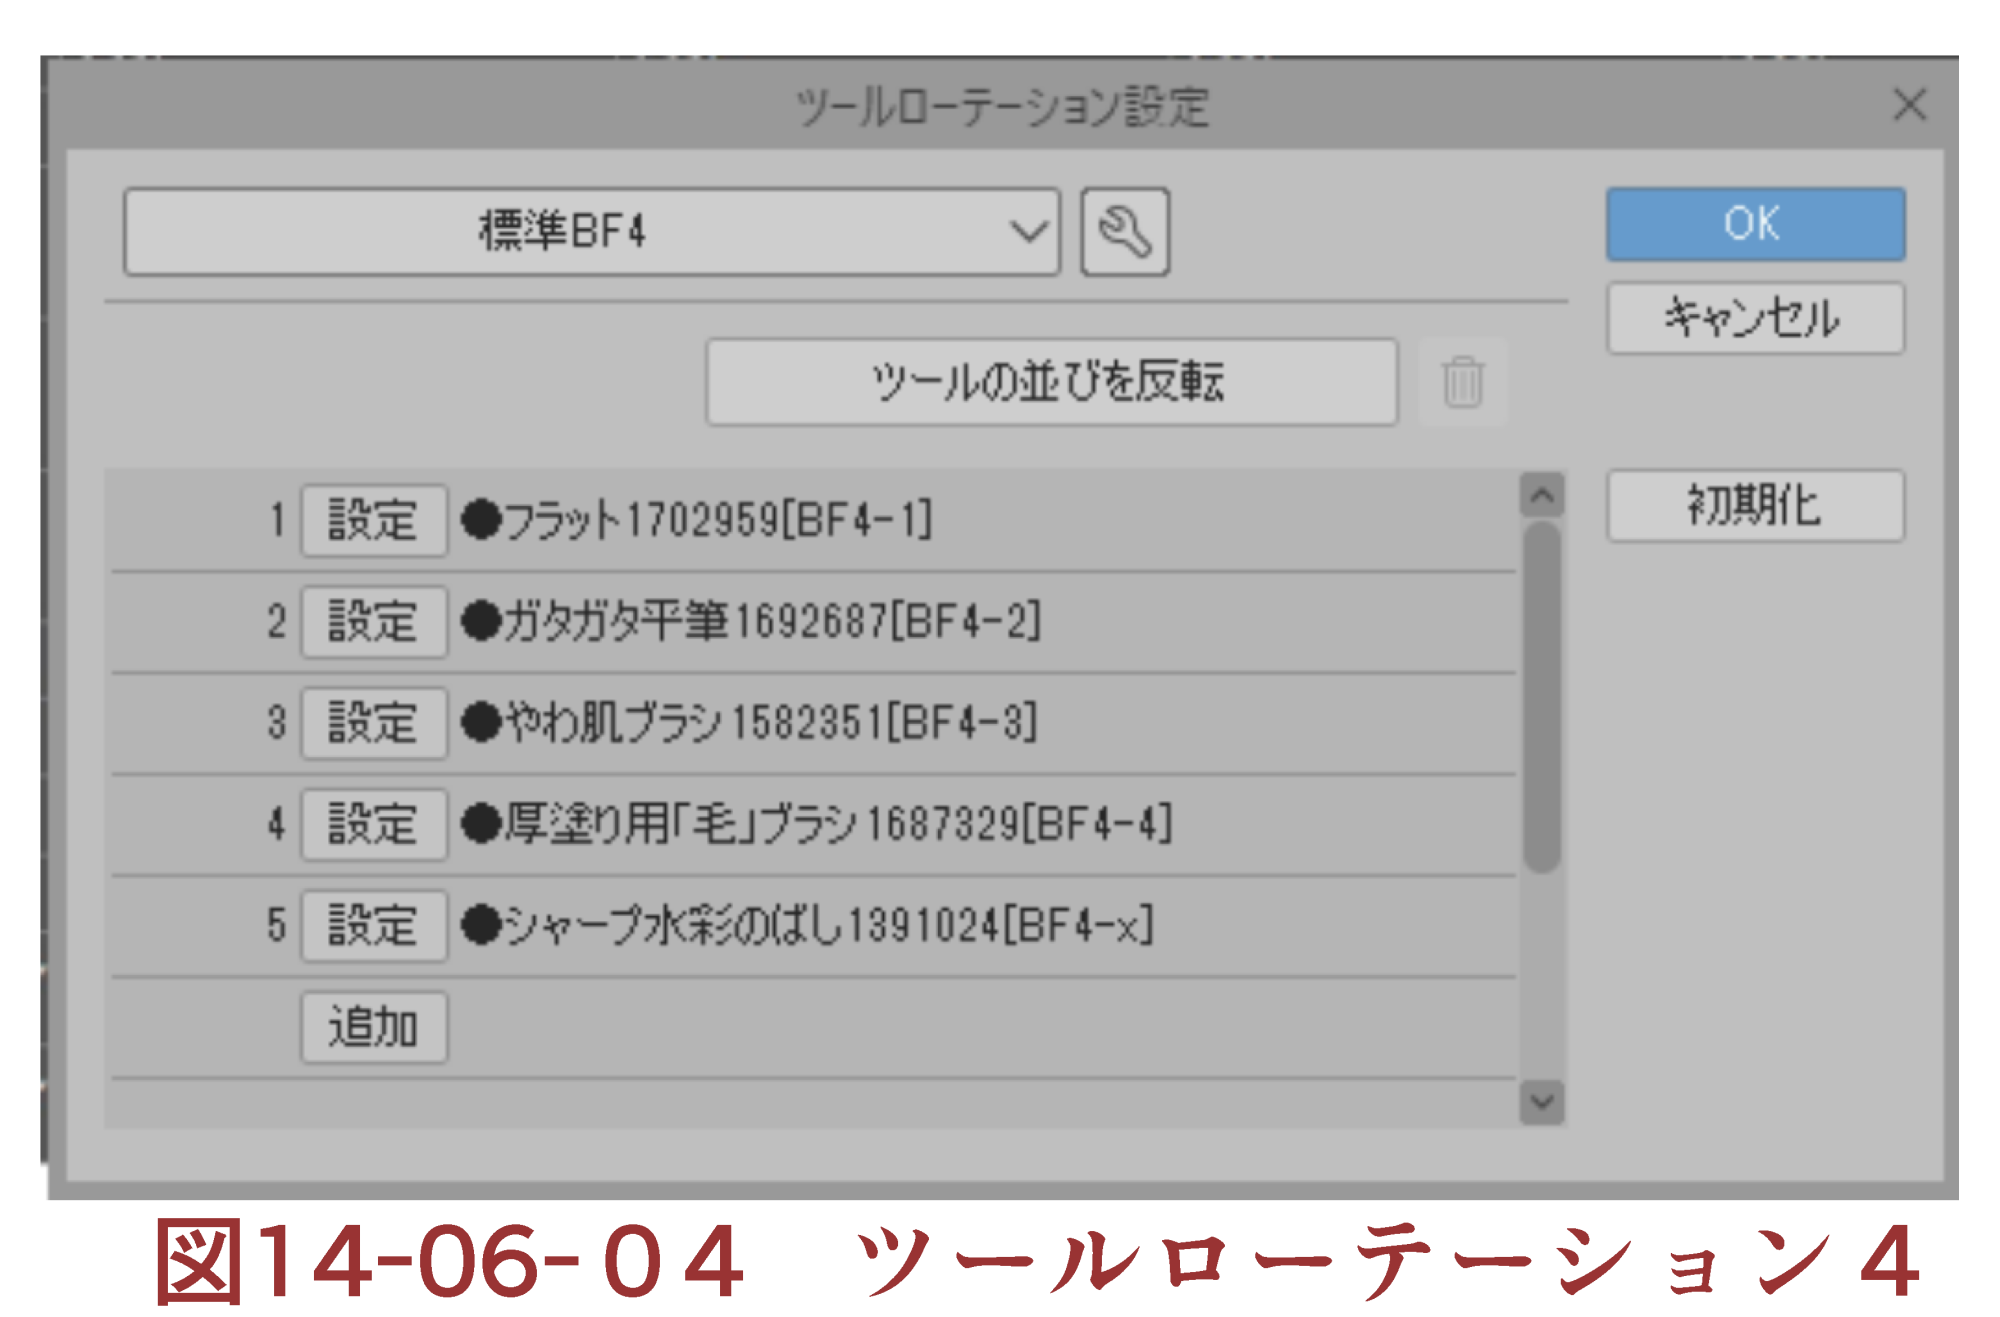Select フラット1702959[BF4-1] tool entry
2000x1317 pixels.
click(x=698, y=520)
